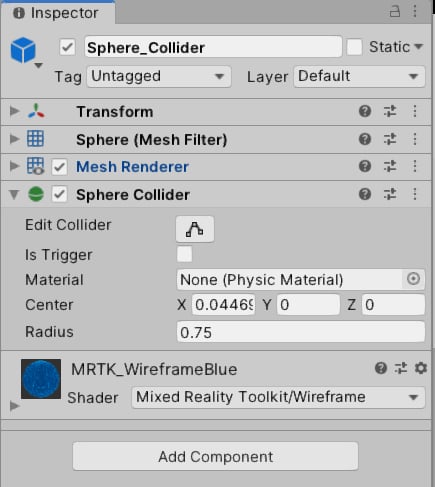Toggle the Sphere_Collider active checkbox
The height and width of the screenshot is (487, 435).
[67, 47]
